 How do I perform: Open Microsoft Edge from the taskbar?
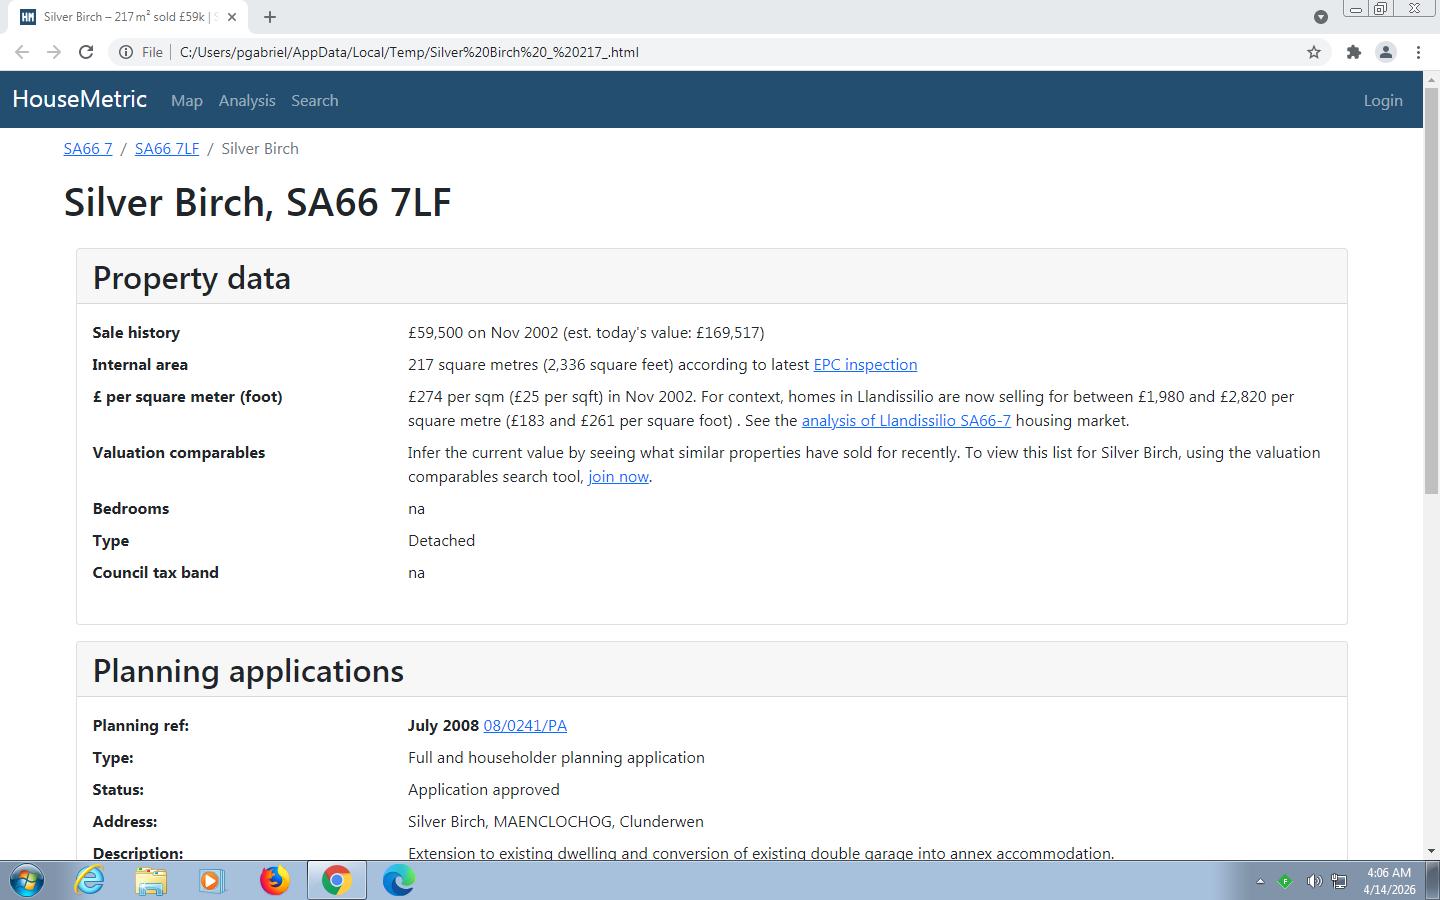(x=398, y=880)
